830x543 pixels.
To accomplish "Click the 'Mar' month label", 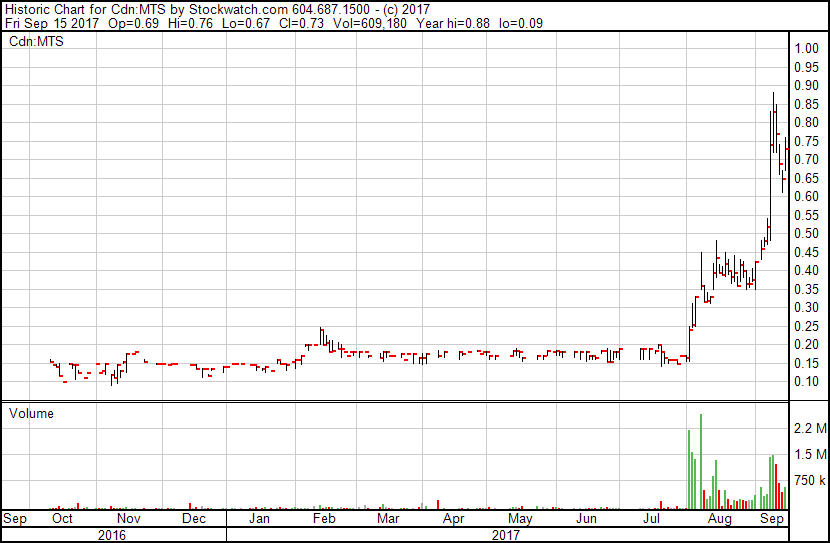I will (388, 519).
